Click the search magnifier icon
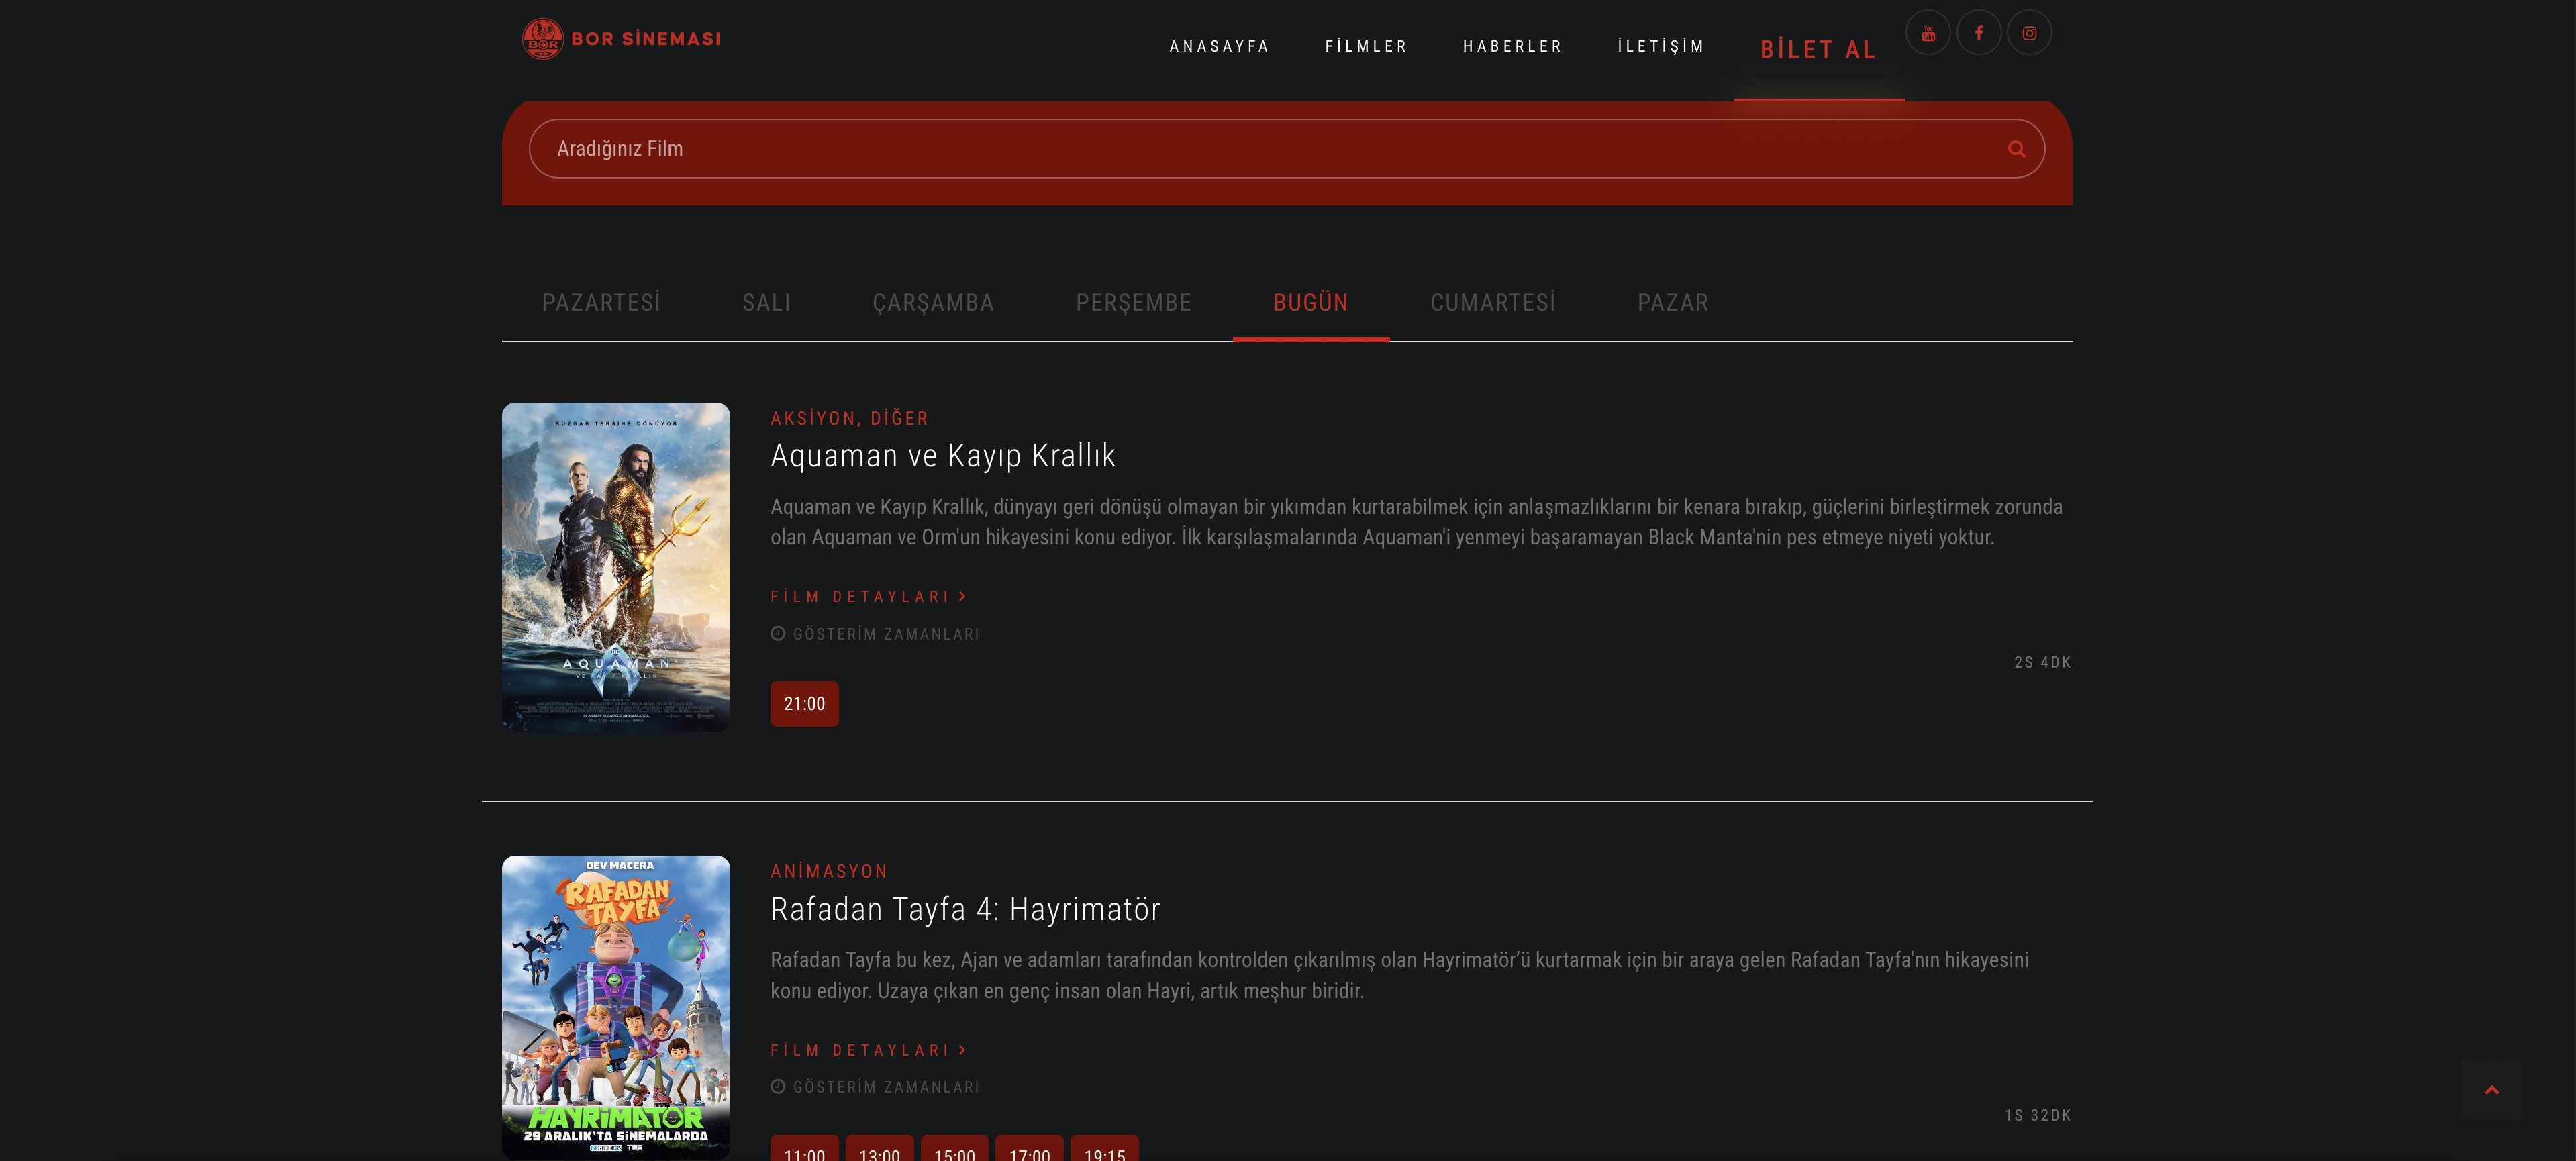Screen dimensions: 2576x1161 pos(2016,149)
